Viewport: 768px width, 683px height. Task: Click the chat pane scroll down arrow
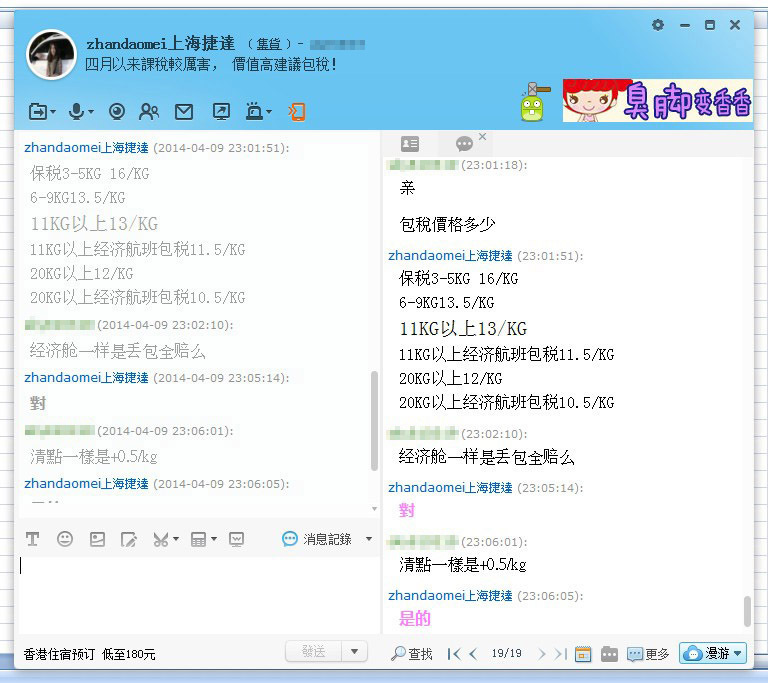[374, 509]
